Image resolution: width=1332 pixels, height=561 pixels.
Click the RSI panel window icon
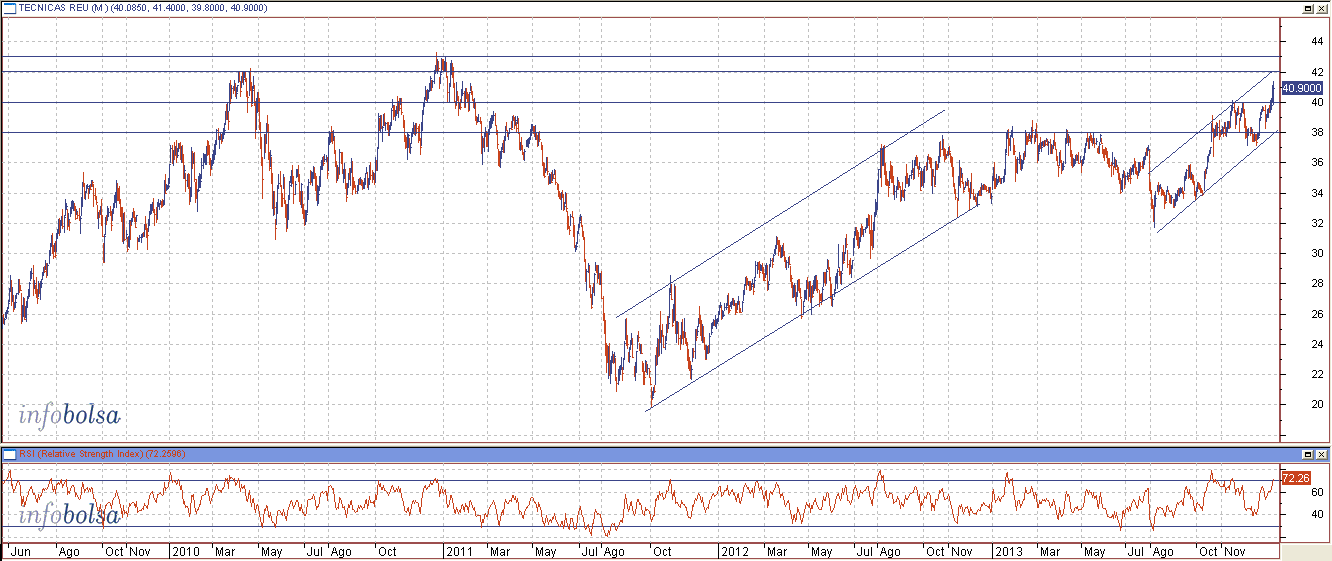coord(10,454)
